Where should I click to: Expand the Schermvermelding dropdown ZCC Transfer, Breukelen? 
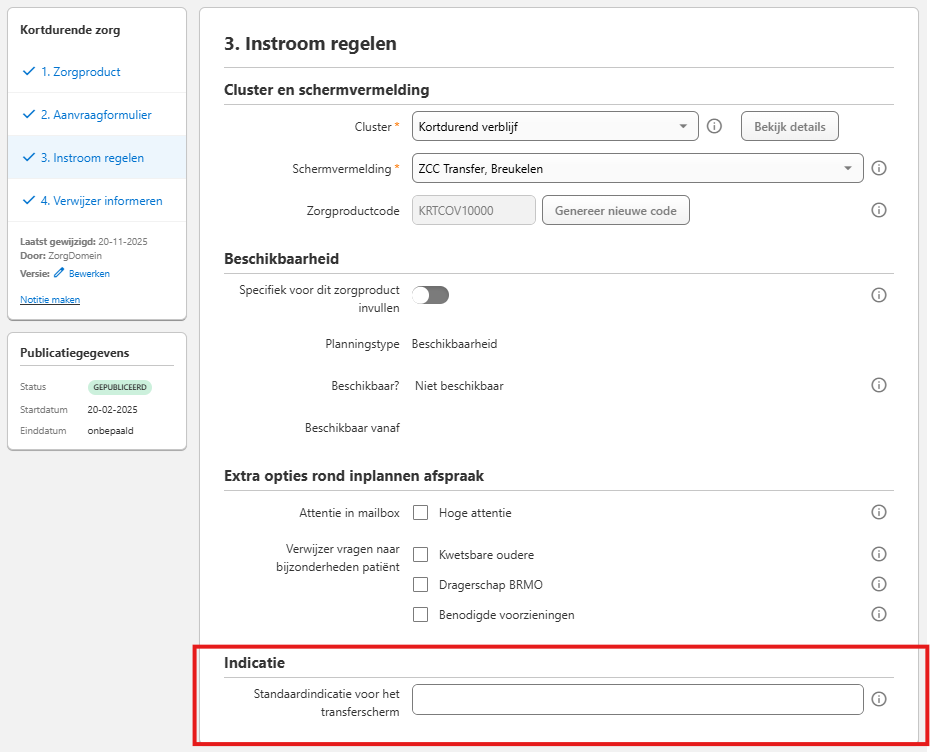pos(638,168)
